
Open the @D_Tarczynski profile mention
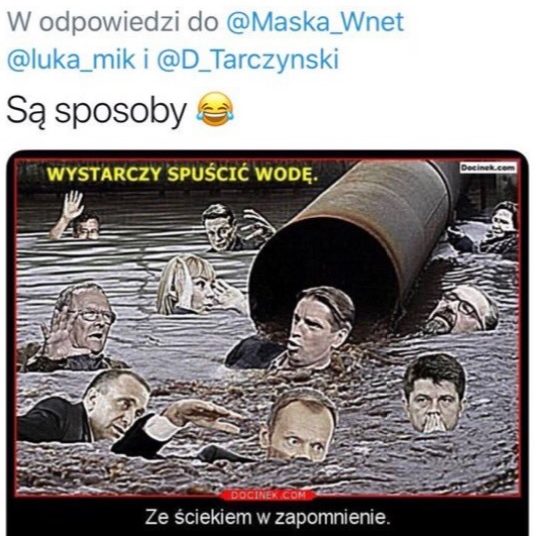(x=247, y=59)
